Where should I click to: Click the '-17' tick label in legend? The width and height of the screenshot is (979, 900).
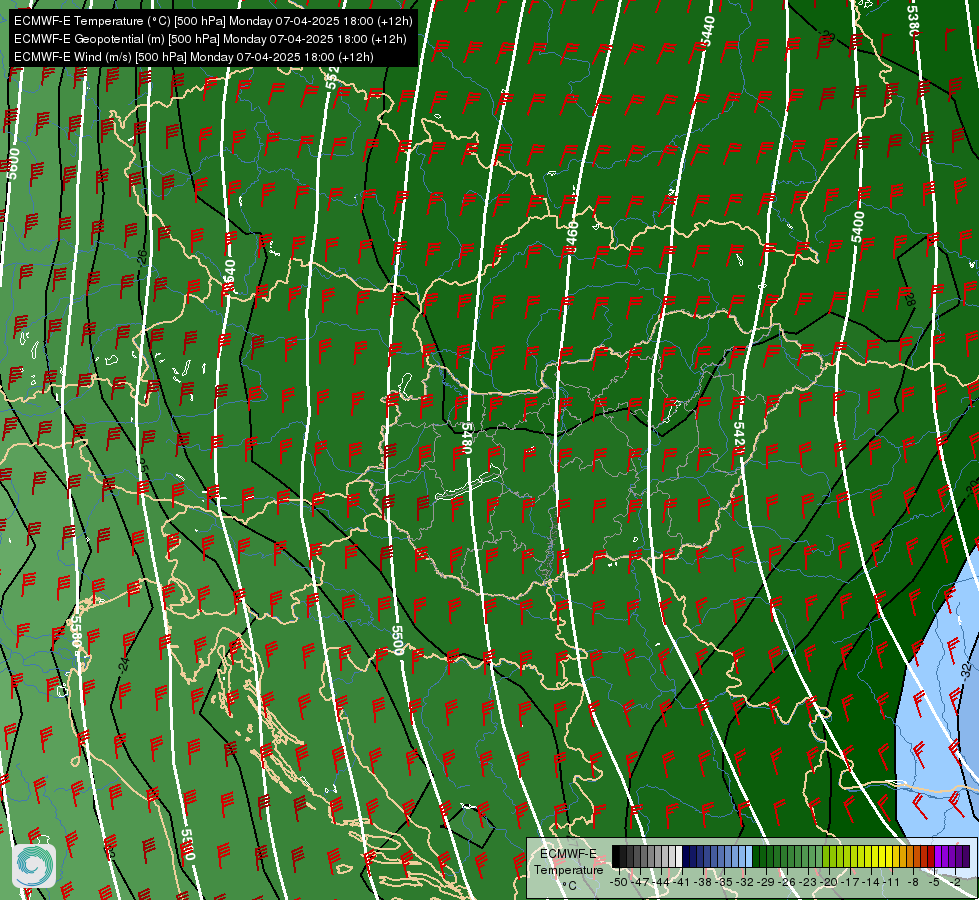850,883
